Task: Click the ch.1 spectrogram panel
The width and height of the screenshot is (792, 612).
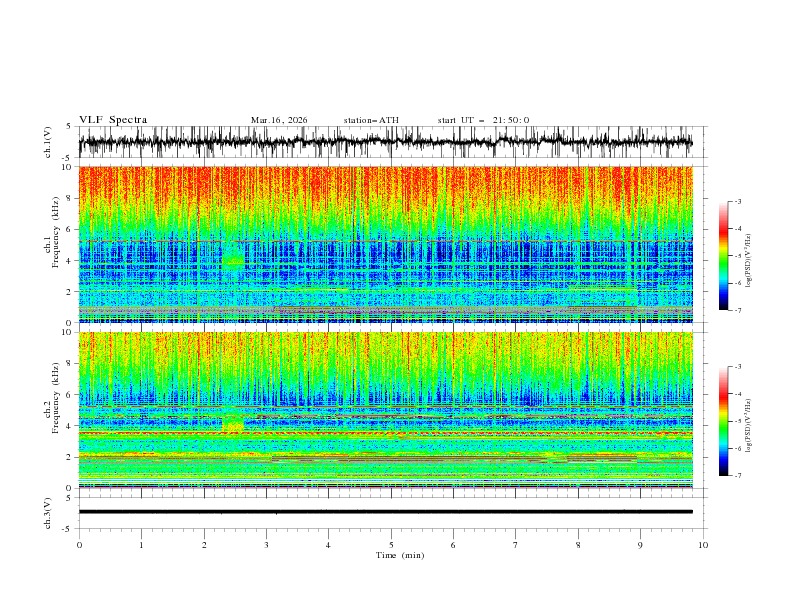Action: (385, 244)
